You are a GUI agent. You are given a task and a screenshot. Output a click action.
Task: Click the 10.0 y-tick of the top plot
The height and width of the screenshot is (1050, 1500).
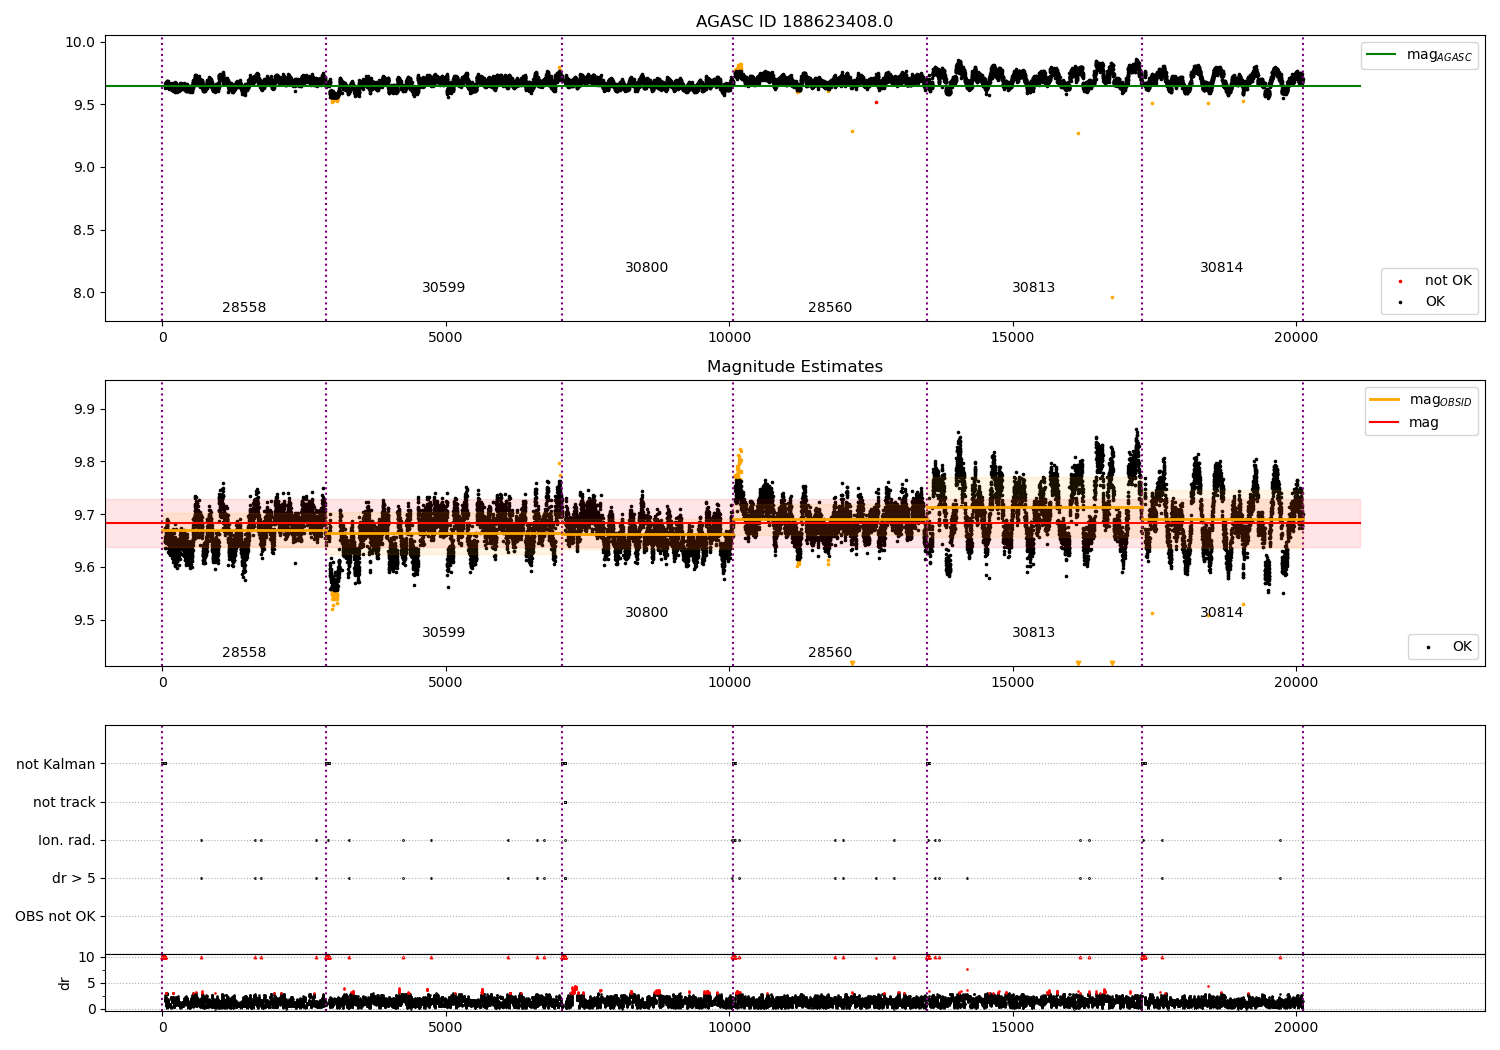coord(82,42)
